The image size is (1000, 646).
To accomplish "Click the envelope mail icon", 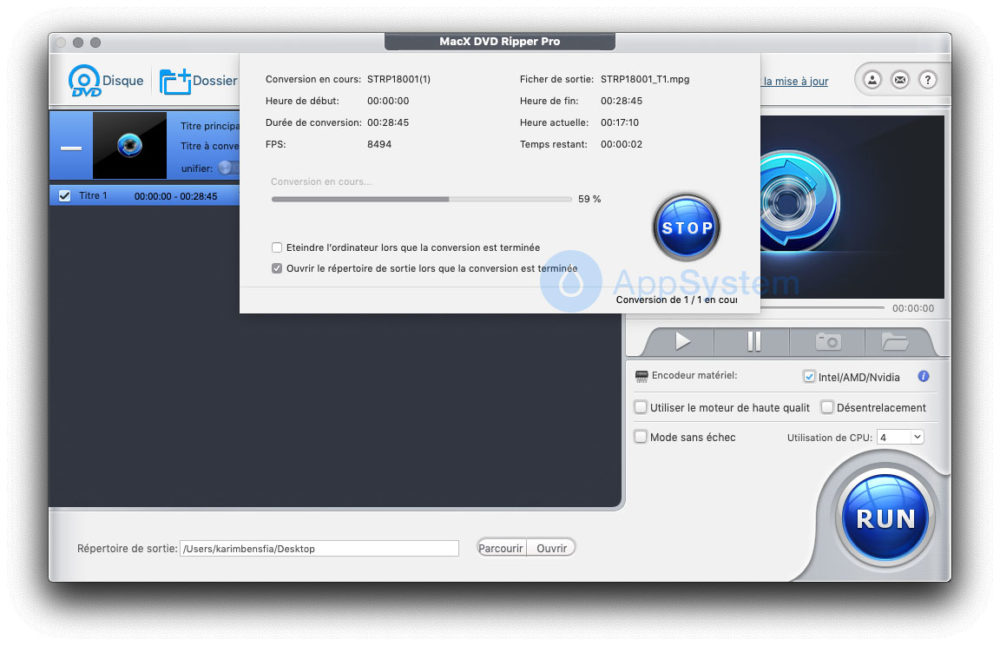I will pyautogui.click(x=900, y=80).
